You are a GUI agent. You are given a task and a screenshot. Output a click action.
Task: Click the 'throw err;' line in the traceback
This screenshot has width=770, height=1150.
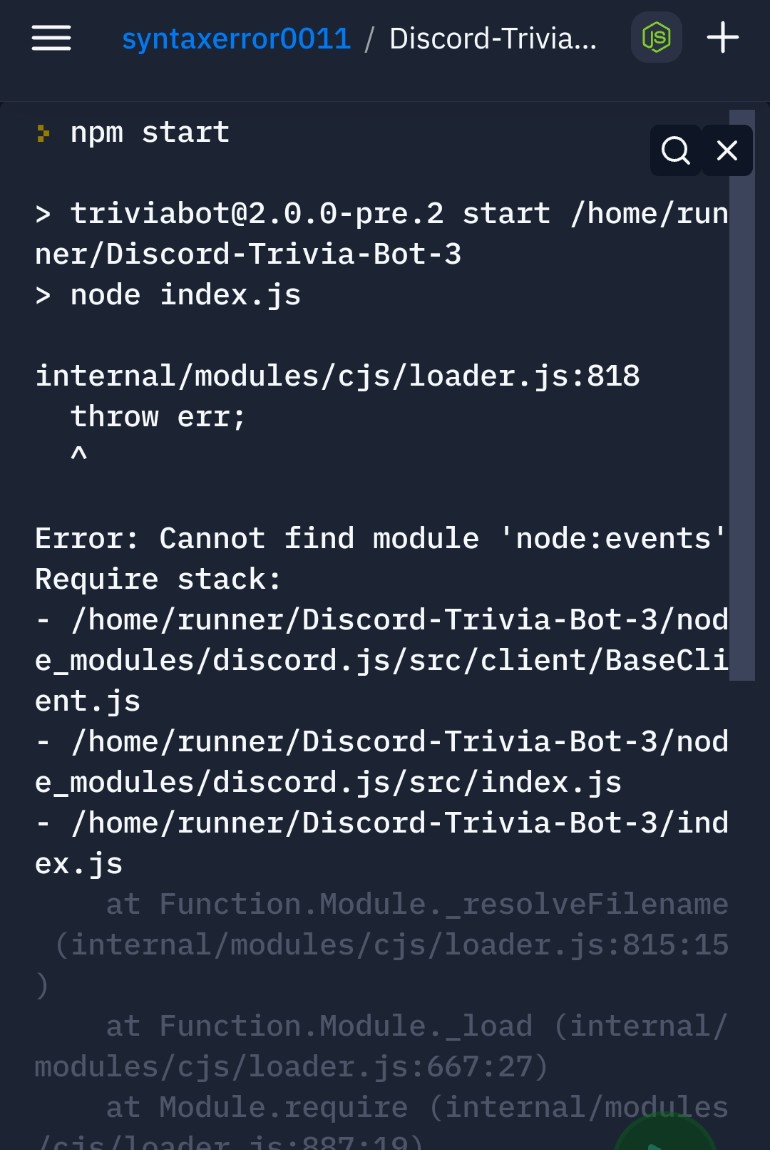point(155,416)
